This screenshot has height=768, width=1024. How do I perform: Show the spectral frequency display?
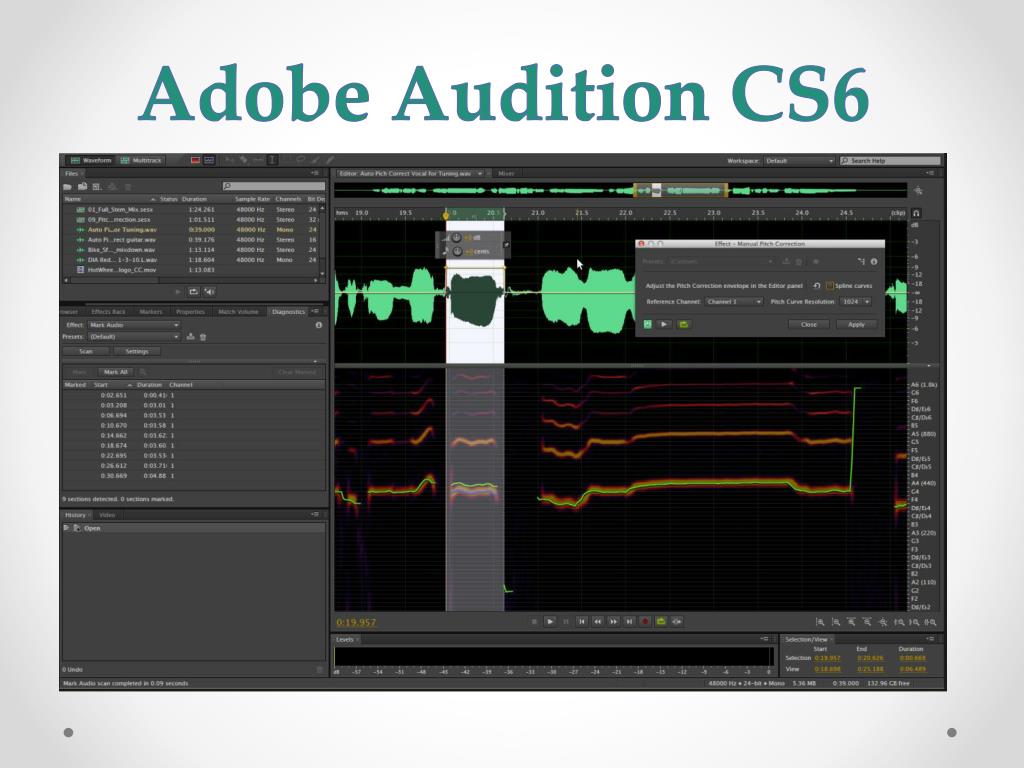195,160
